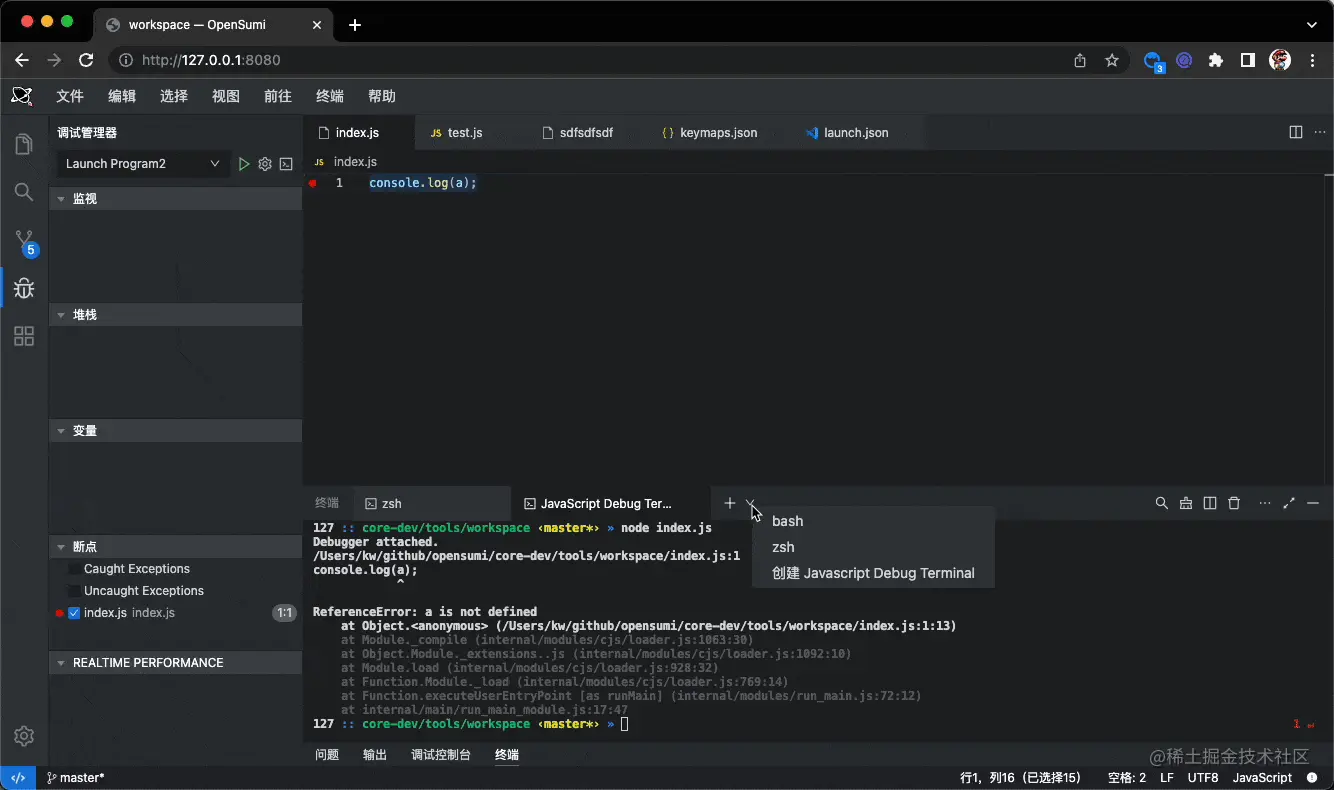Maximize the bottom panel with expand arrows
Viewport: 1334px width, 790px height.
1289,503
